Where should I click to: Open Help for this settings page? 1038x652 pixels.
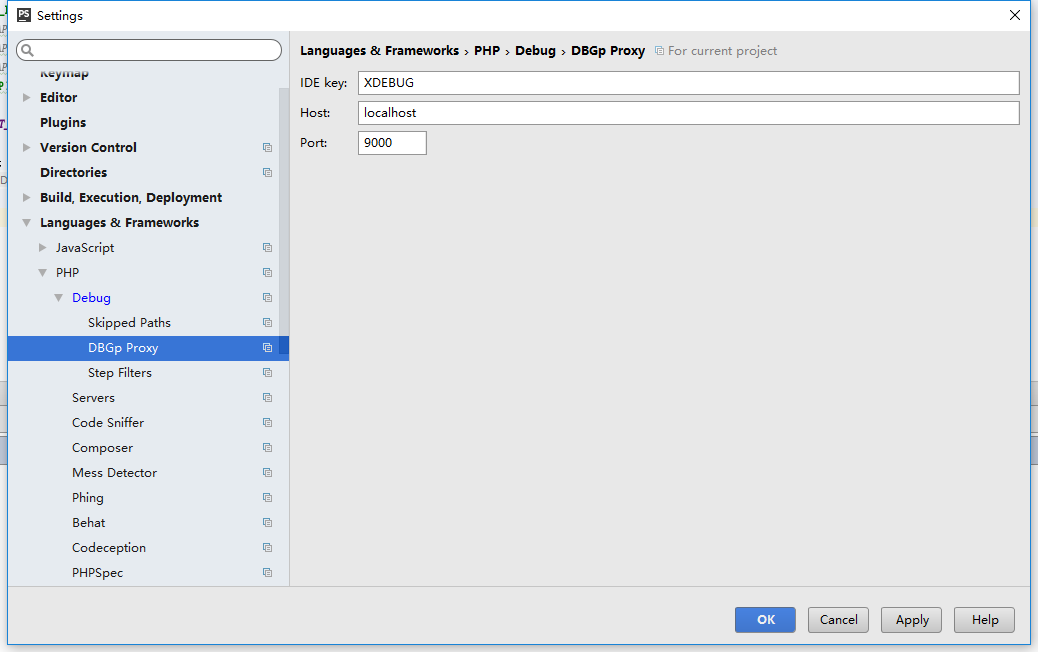click(x=984, y=620)
